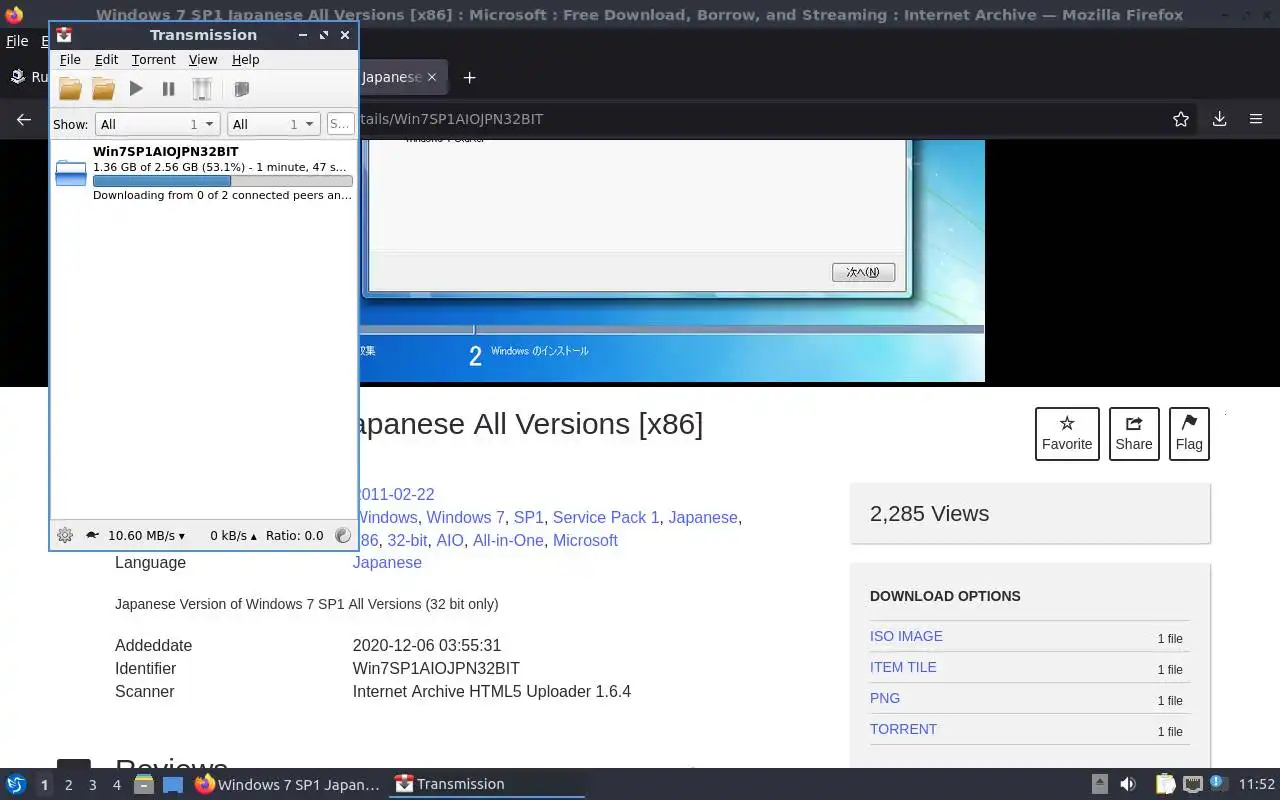Open Firefox hamburger application menu
The image size is (1280, 800).
1256,119
